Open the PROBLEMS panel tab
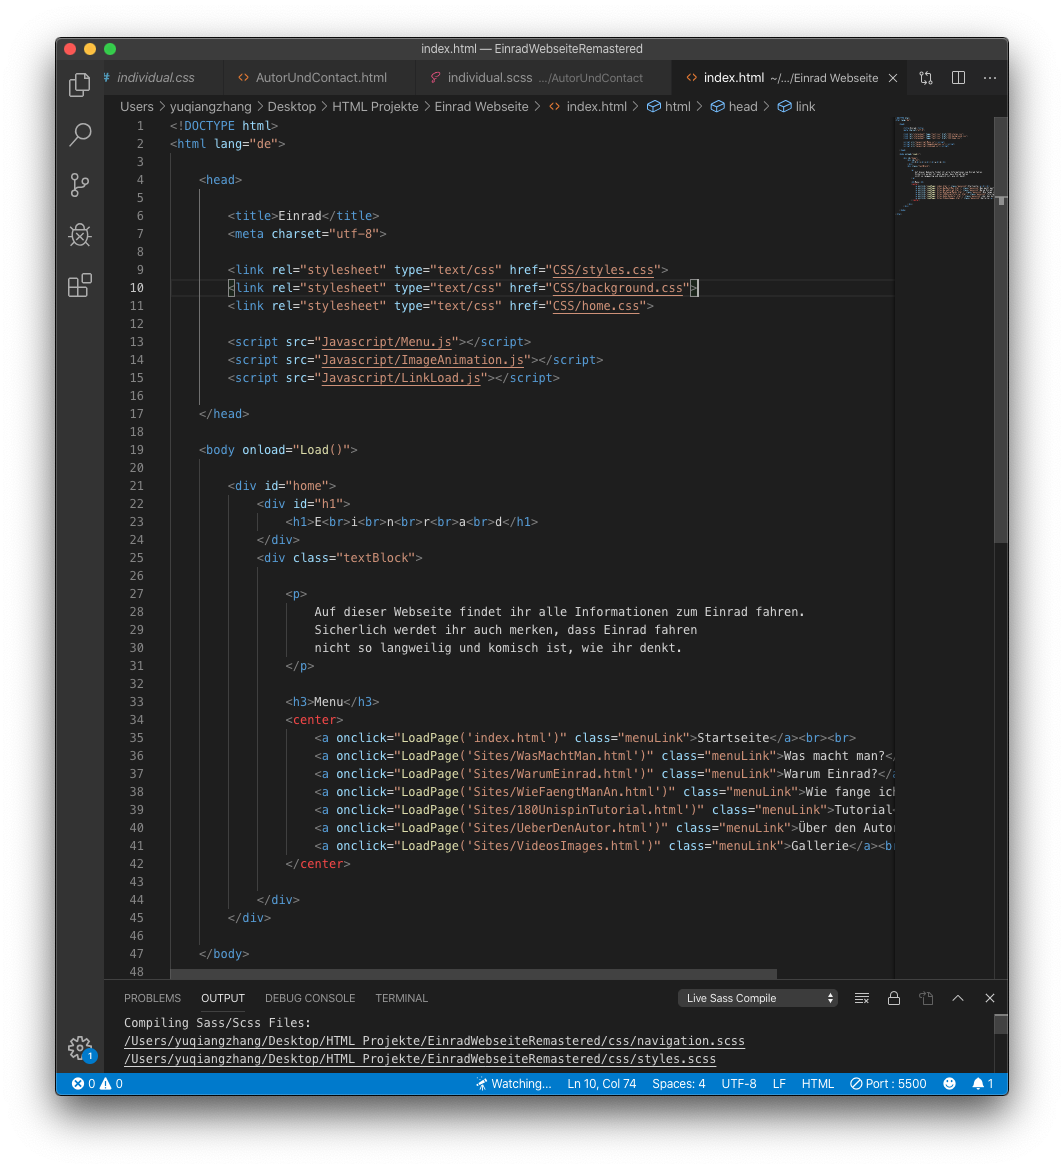 152,998
